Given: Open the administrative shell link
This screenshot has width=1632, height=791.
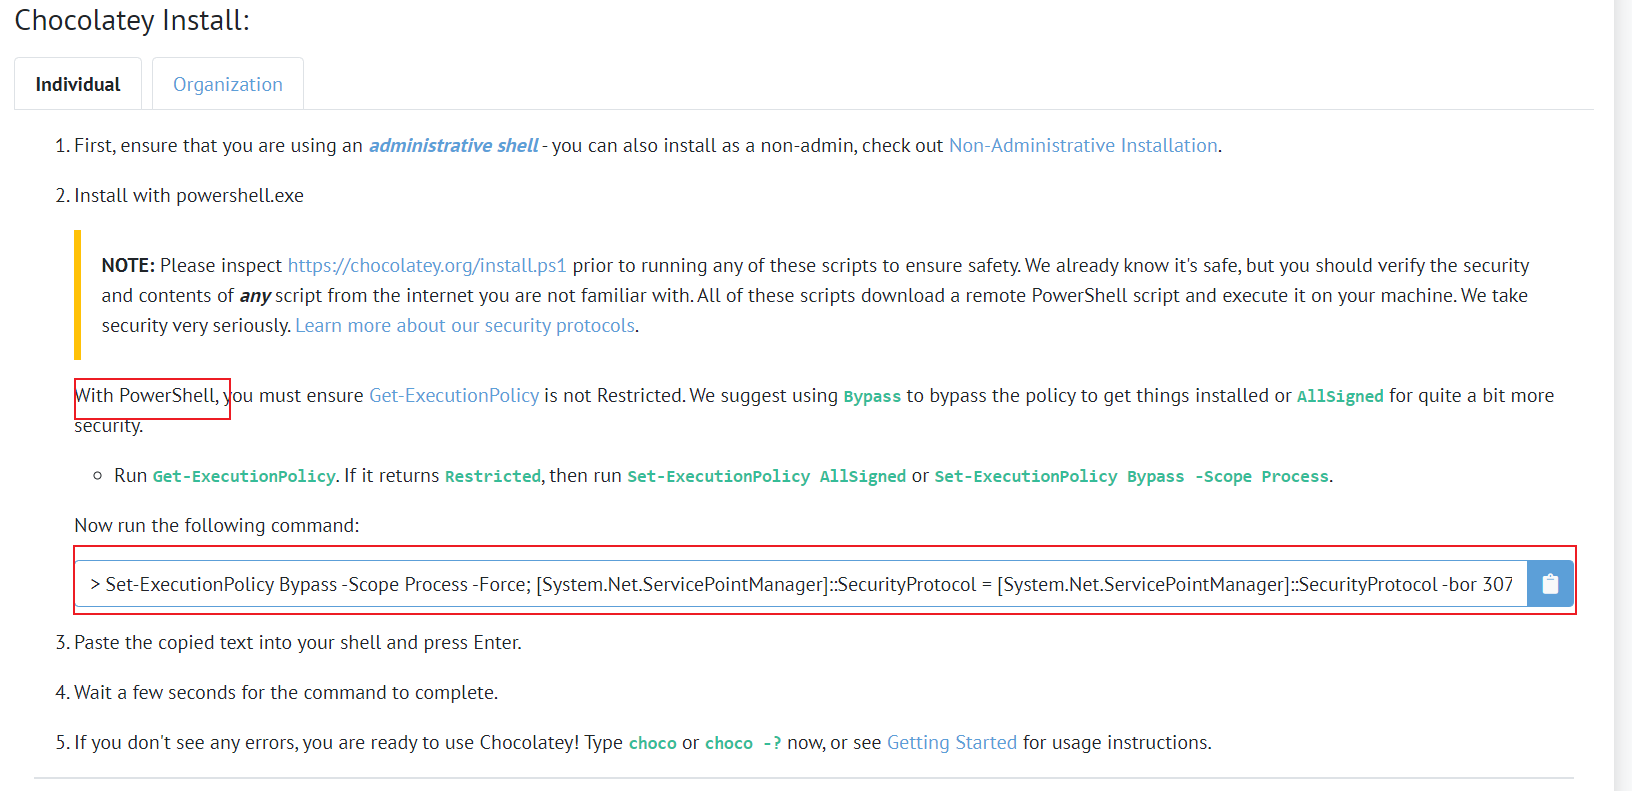Looking at the screenshot, I should 453,146.
